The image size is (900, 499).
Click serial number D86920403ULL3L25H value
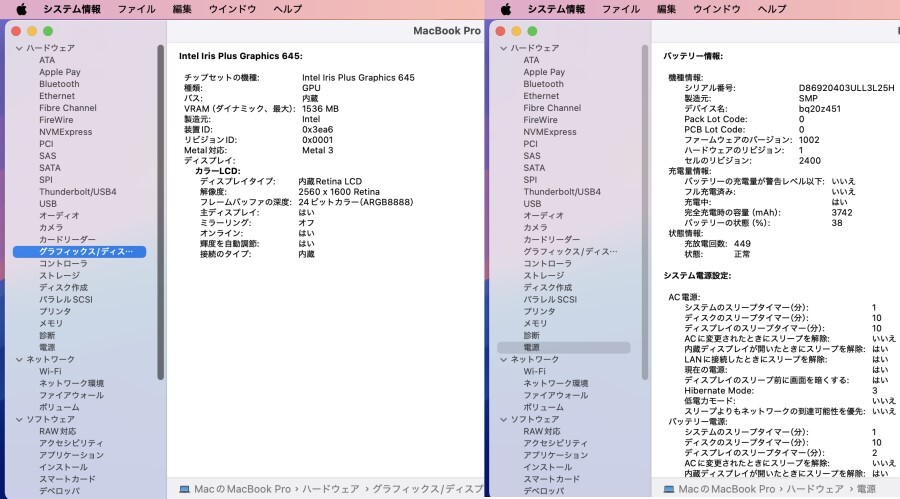[847, 88]
